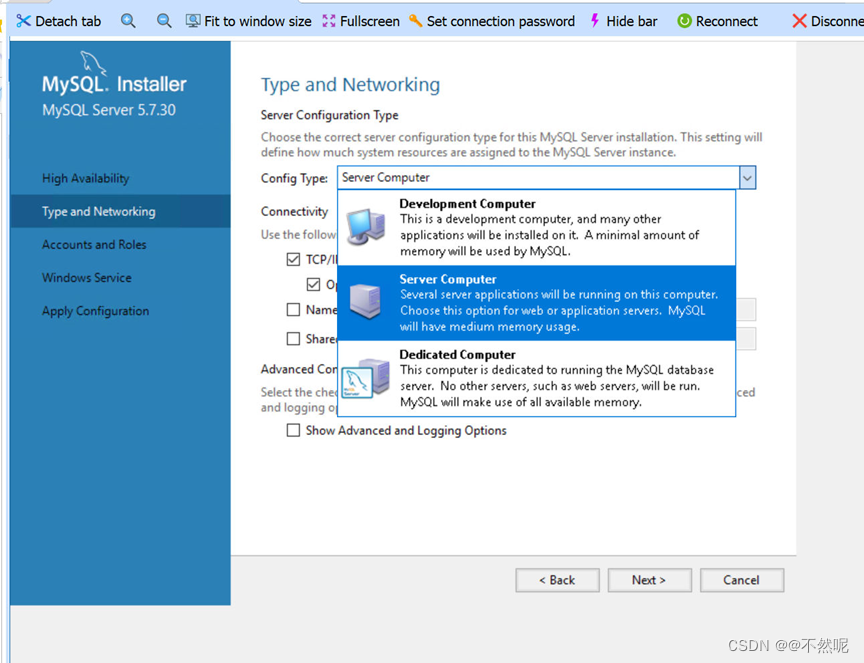
Task: Click the MySQL Server 5.7.30 version text
Action: point(109,110)
